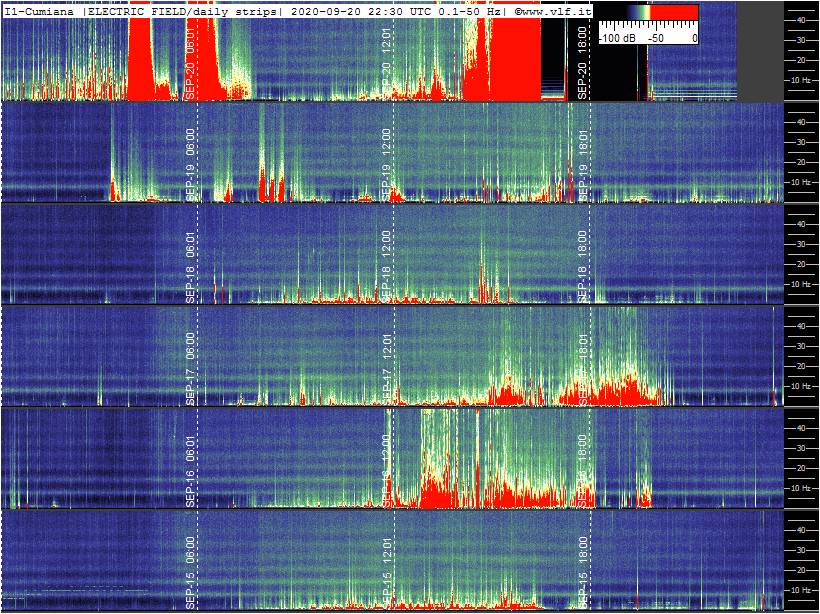Pick the SEP-18 06:01 time marker

click(x=191, y=267)
